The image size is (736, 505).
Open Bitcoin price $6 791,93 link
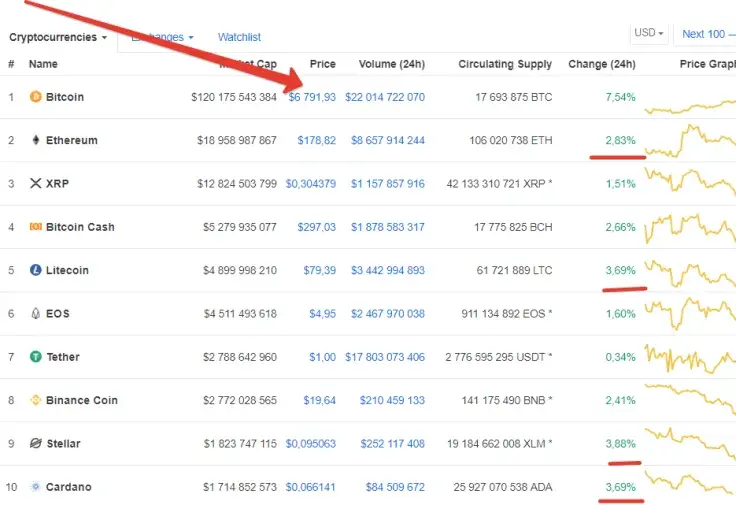(312, 97)
